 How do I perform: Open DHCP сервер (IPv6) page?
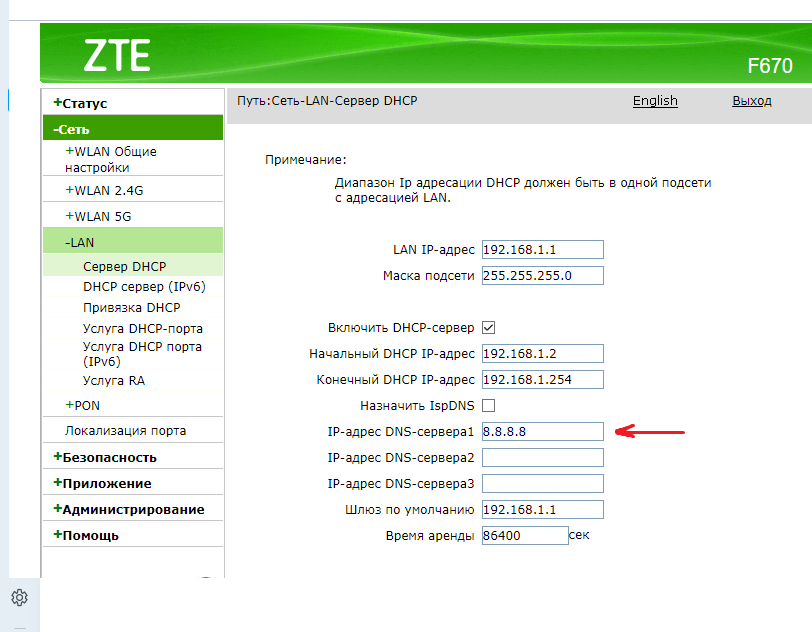[x=144, y=287]
